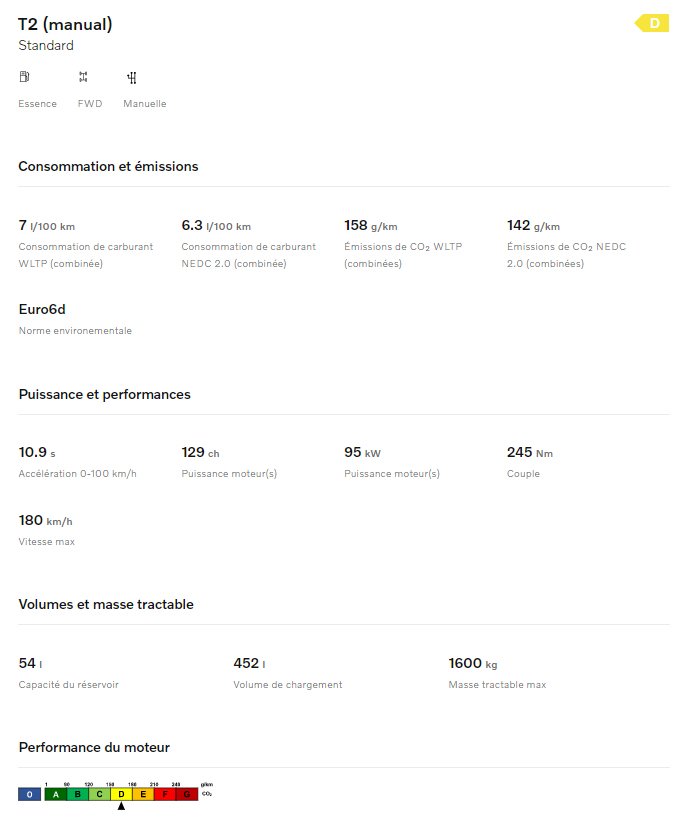This screenshot has height=821, width=689.
Task: Select the red F rating
Action: pyautogui.click(x=164, y=794)
